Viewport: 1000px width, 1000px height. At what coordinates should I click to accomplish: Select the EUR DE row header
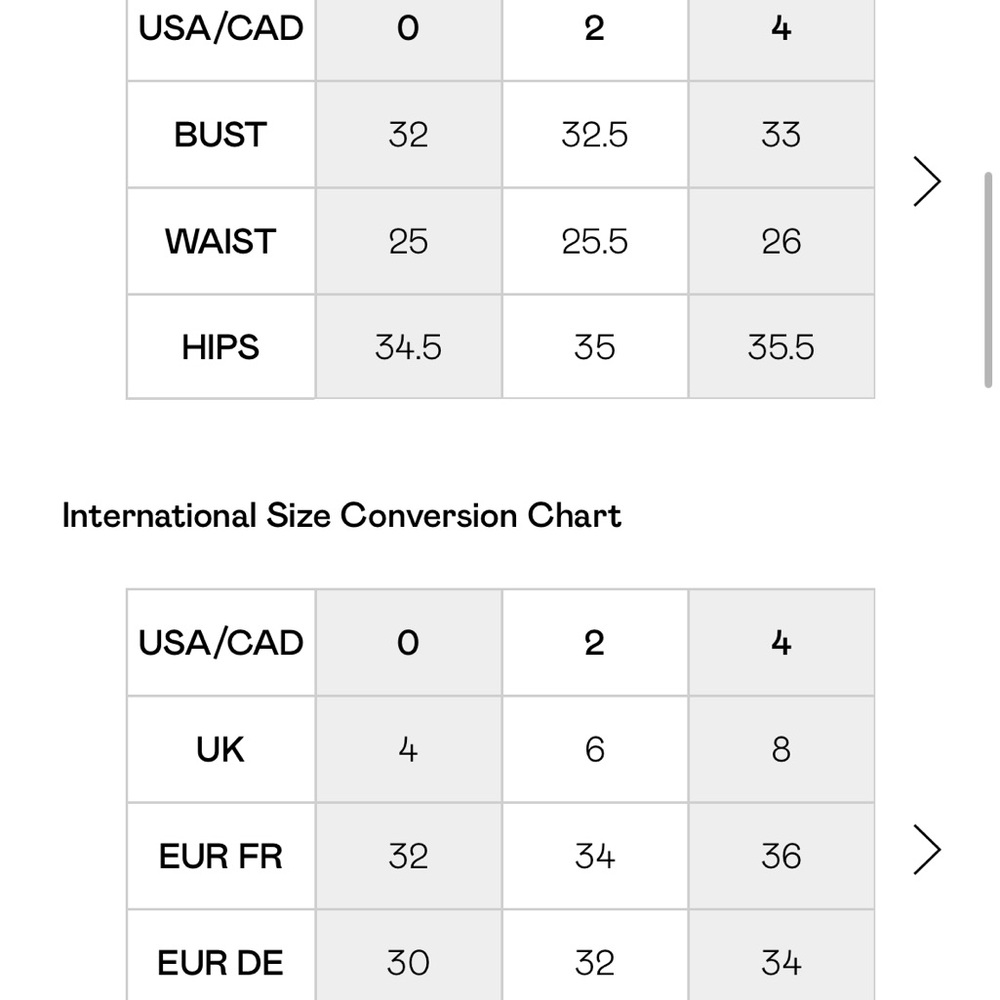[221, 955]
